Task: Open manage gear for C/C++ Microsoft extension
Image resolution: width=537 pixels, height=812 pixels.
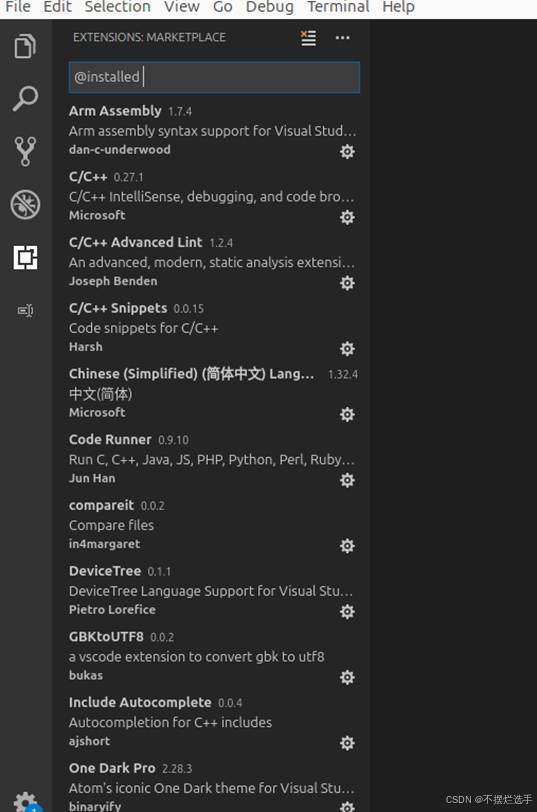Action: 347,217
